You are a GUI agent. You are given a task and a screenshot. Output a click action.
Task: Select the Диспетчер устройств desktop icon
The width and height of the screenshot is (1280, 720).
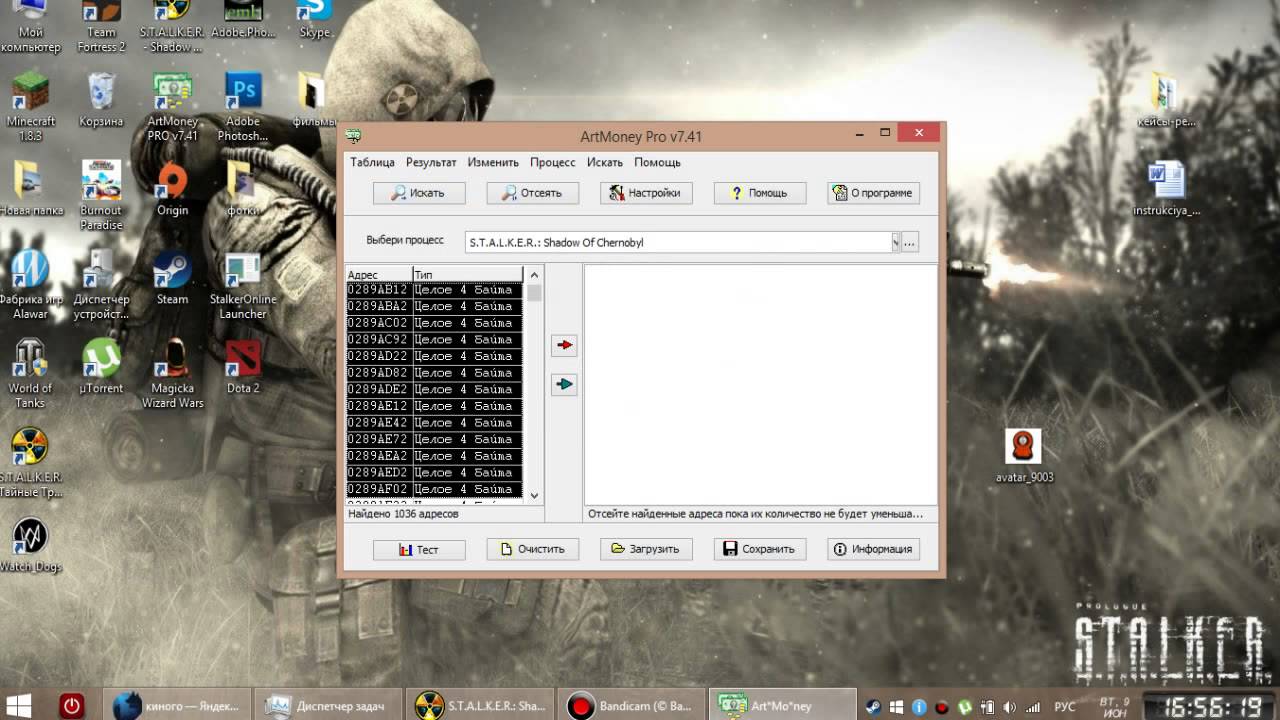coord(101,286)
